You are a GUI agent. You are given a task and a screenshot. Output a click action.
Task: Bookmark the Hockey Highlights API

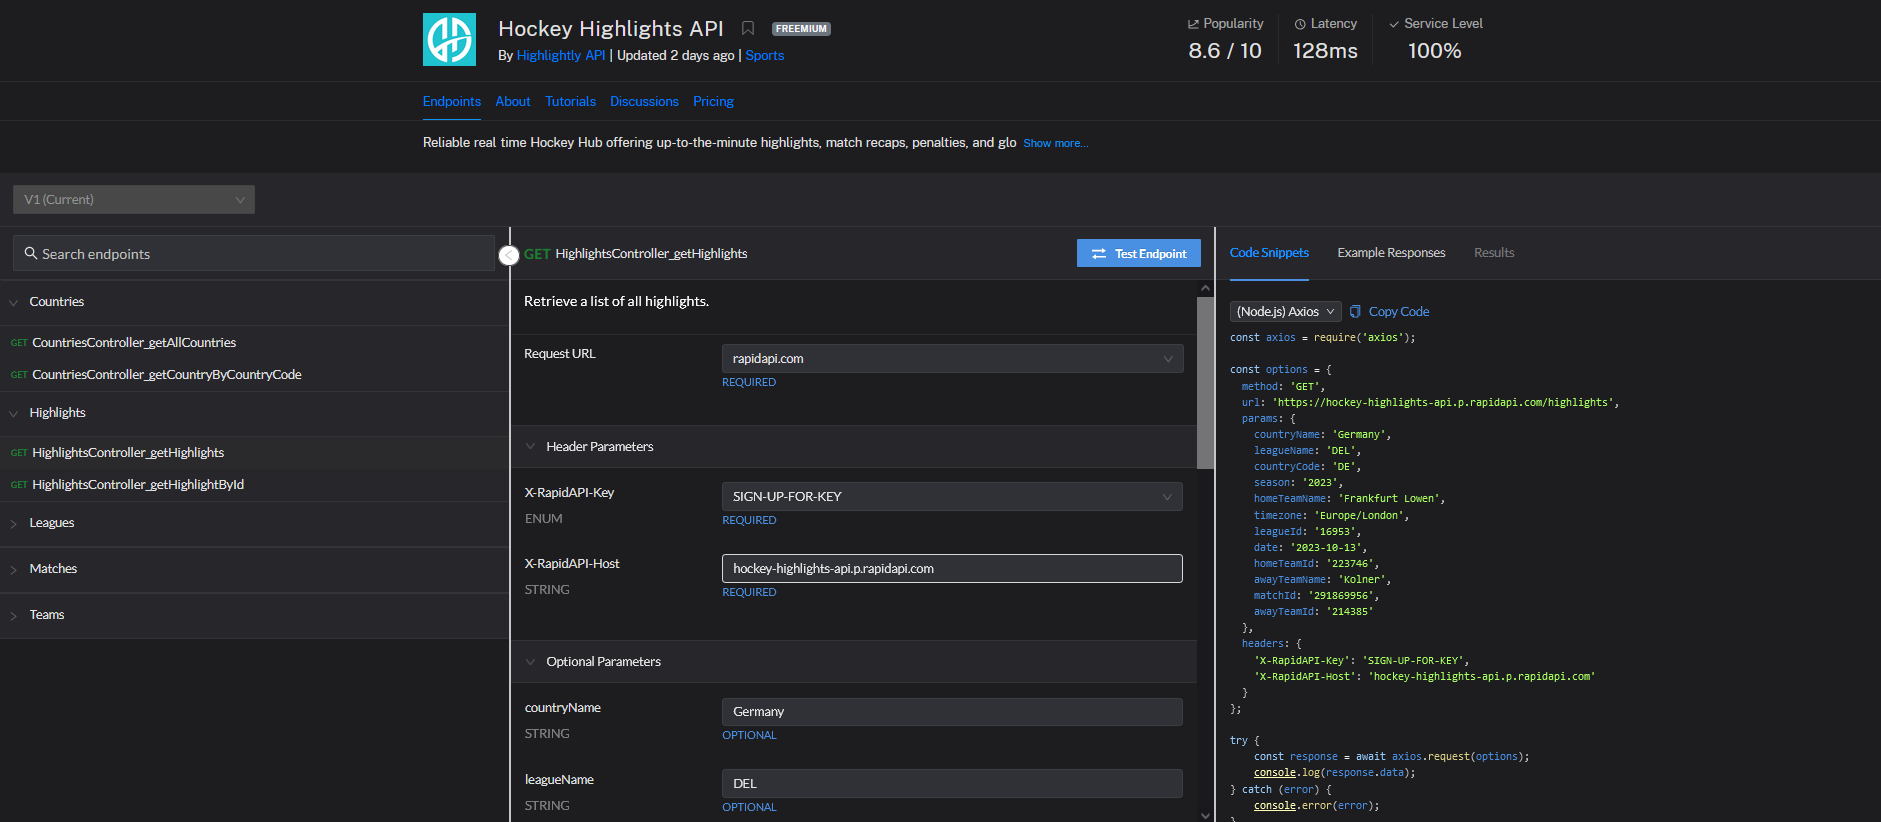tap(748, 28)
